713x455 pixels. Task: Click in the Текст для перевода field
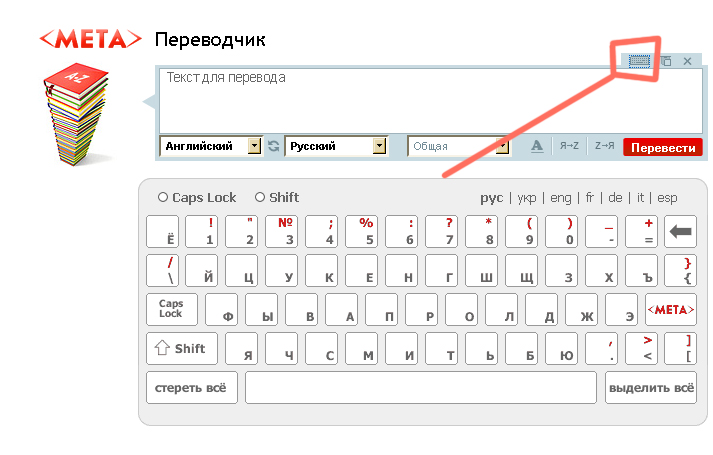click(431, 100)
